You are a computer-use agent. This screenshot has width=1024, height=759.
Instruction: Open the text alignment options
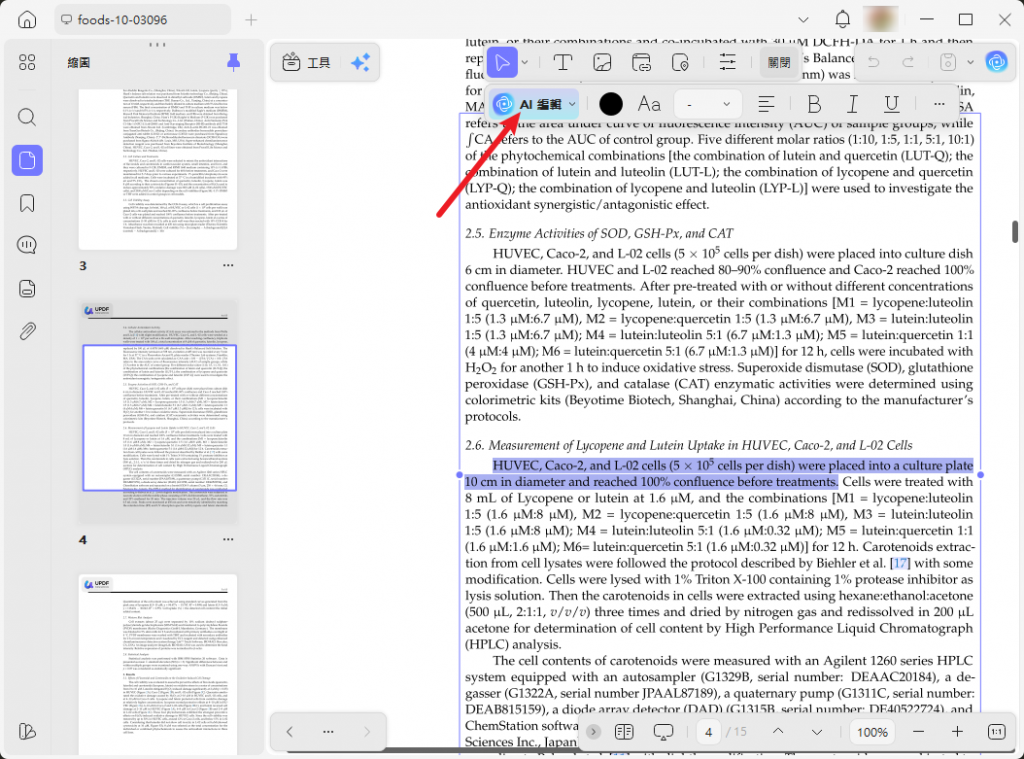[x=765, y=104]
